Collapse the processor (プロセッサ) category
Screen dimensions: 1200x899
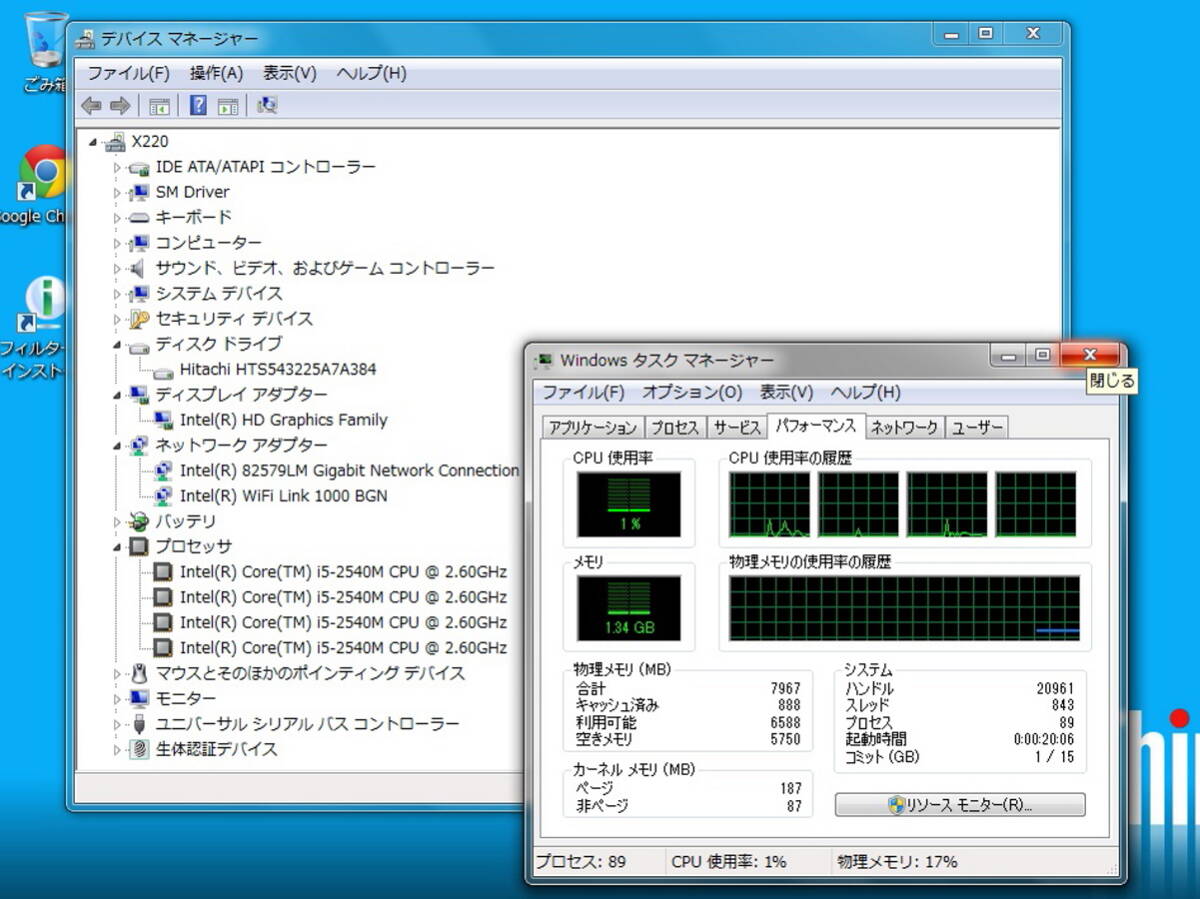point(117,547)
